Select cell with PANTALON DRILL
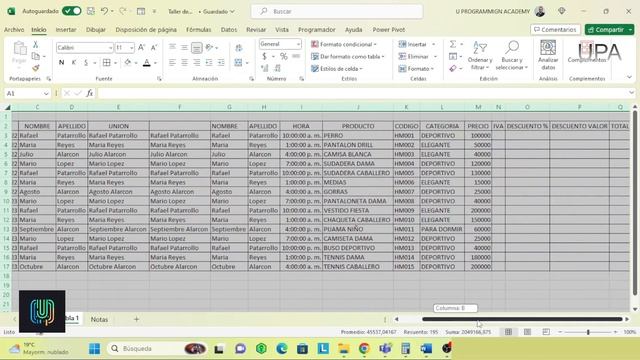 (x=358, y=145)
